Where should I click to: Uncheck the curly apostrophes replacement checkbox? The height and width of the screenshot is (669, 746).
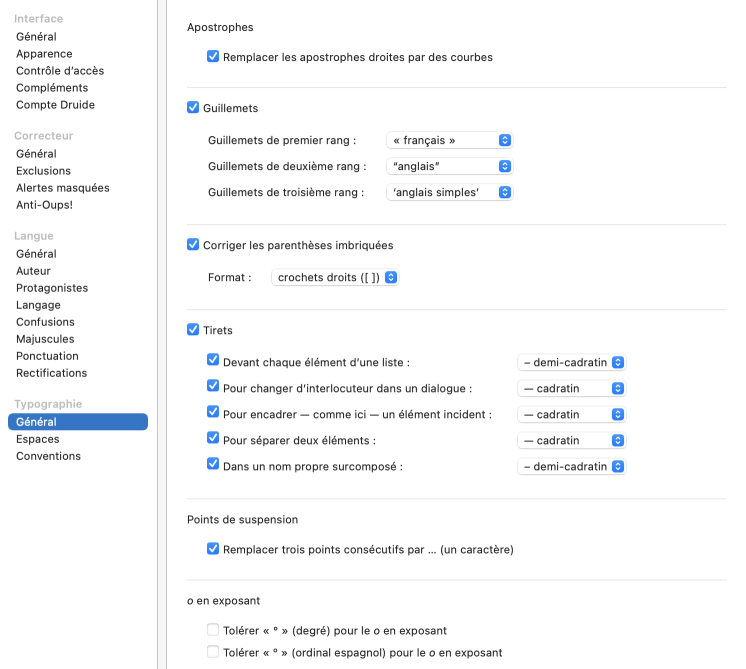point(213,57)
